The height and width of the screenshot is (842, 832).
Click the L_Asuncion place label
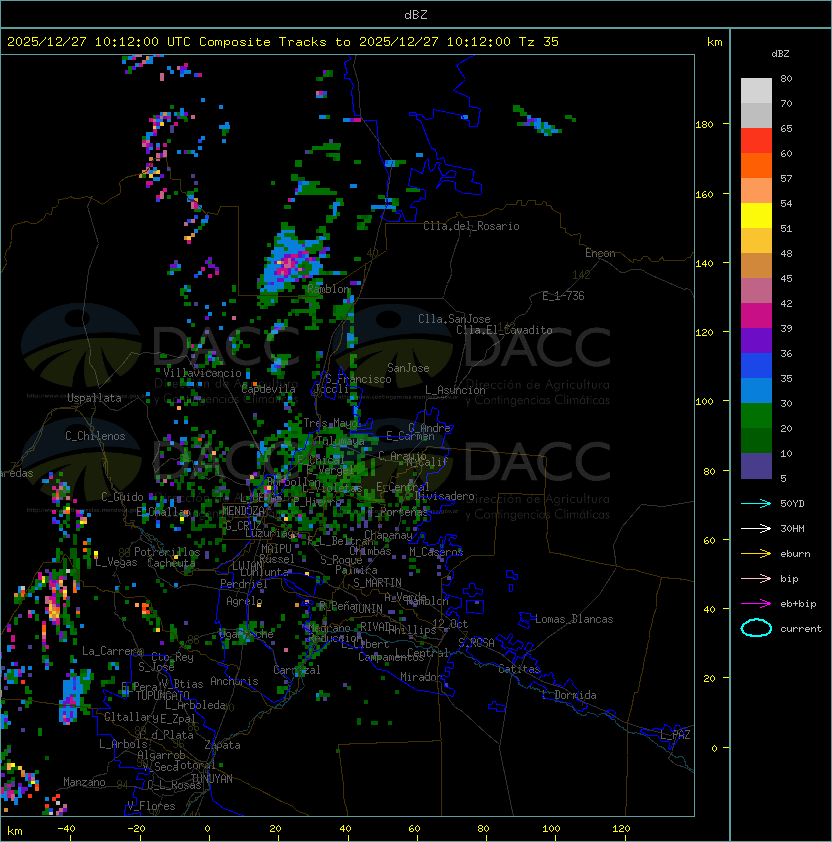pos(455,389)
